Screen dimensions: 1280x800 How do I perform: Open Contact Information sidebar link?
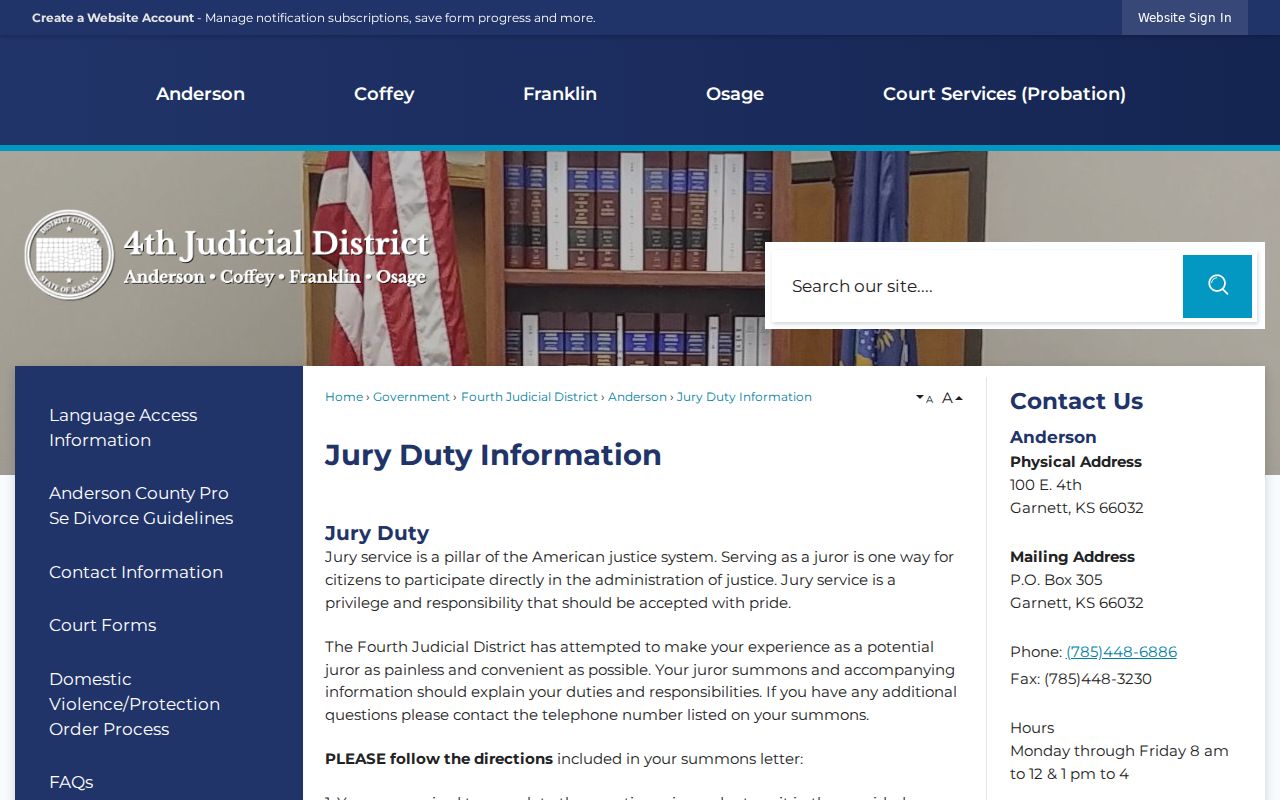click(136, 572)
